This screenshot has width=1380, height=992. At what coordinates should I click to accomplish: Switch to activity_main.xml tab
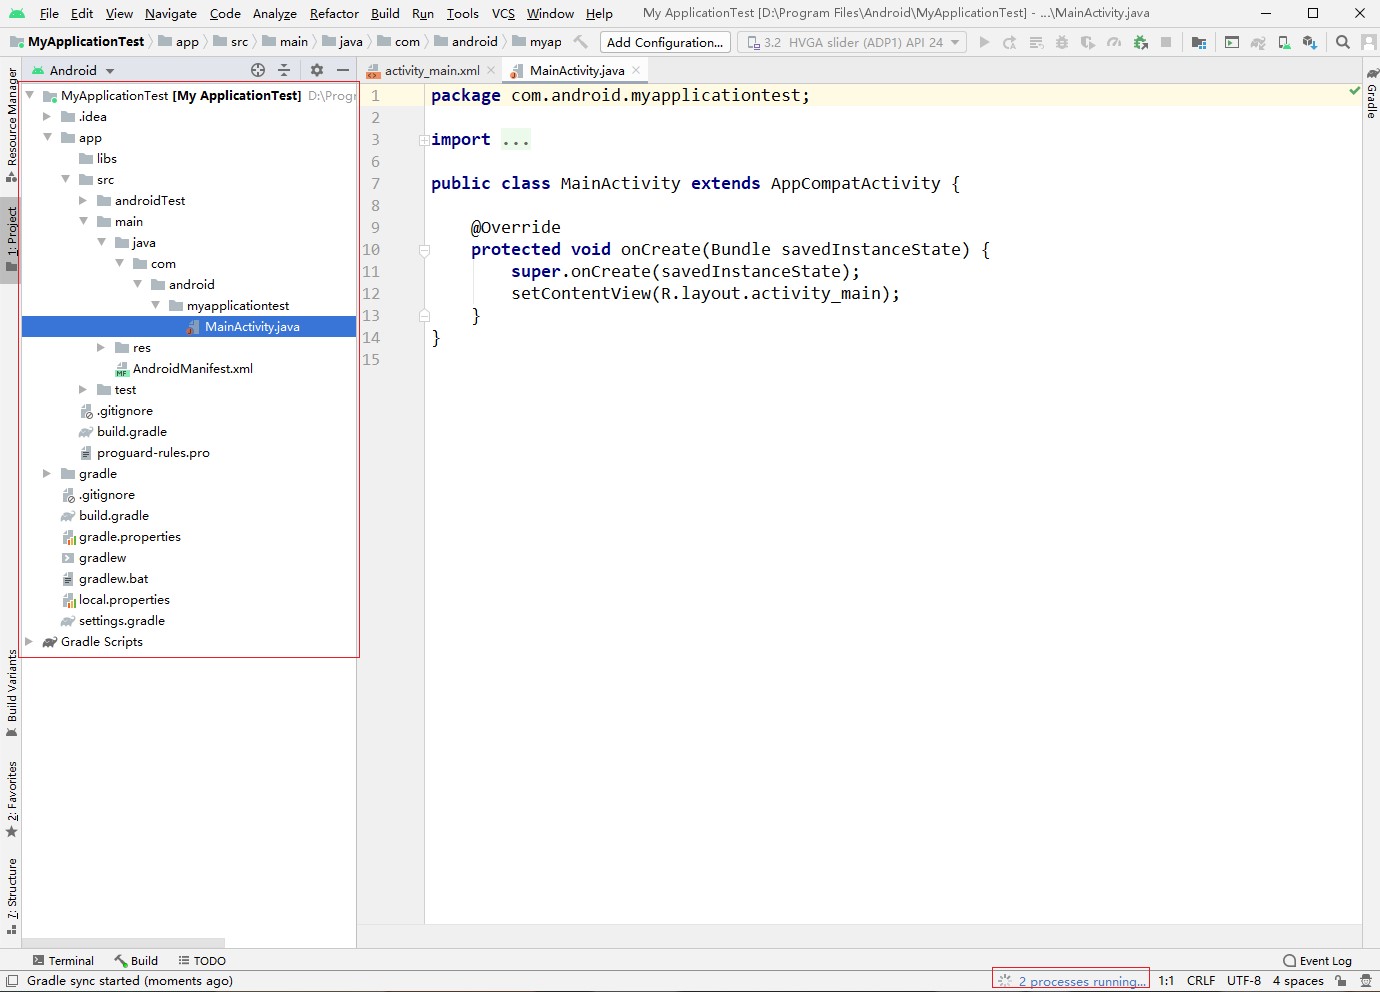point(432,70)
